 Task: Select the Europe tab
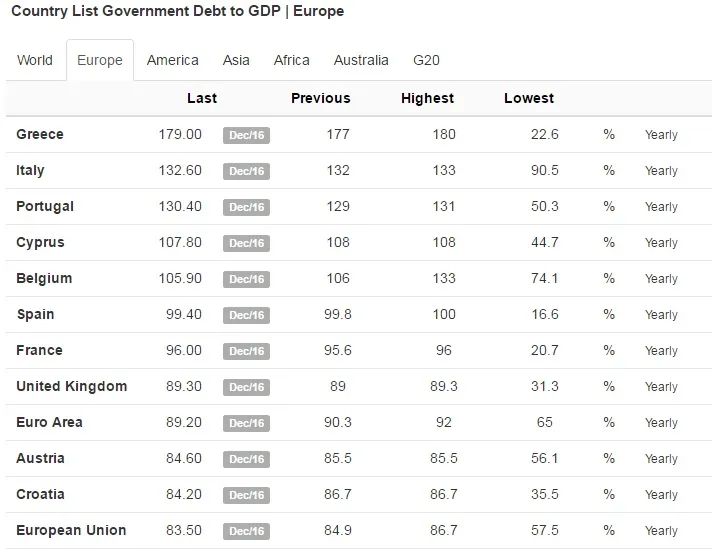tap(100, 60)
